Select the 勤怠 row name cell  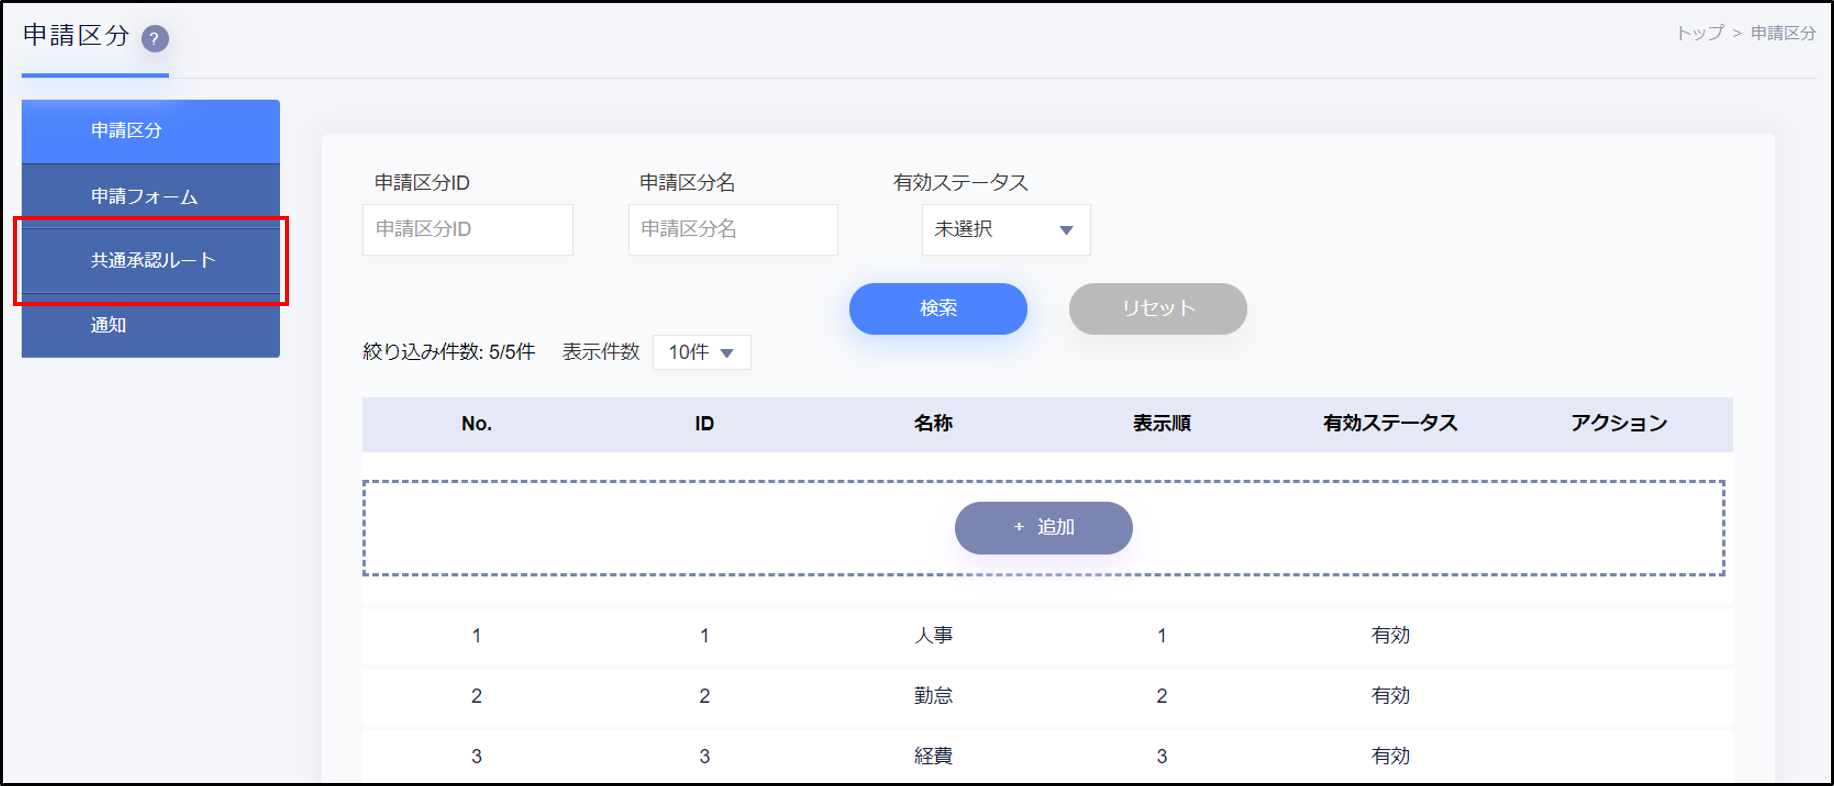tap(933, 696)
